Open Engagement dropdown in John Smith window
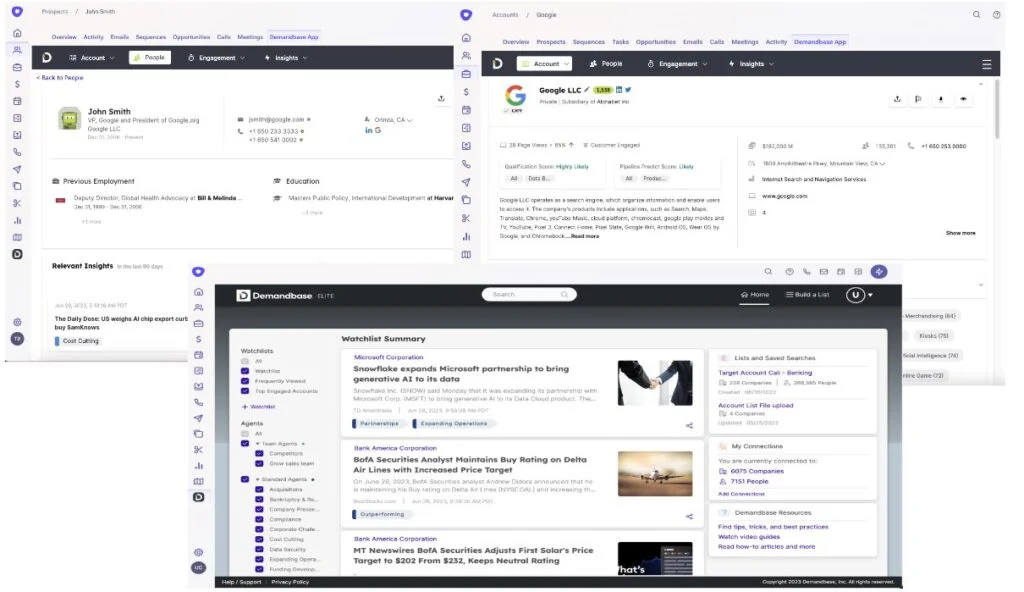This screenshot has width=1024, height=592. click(x=216, y=58)
